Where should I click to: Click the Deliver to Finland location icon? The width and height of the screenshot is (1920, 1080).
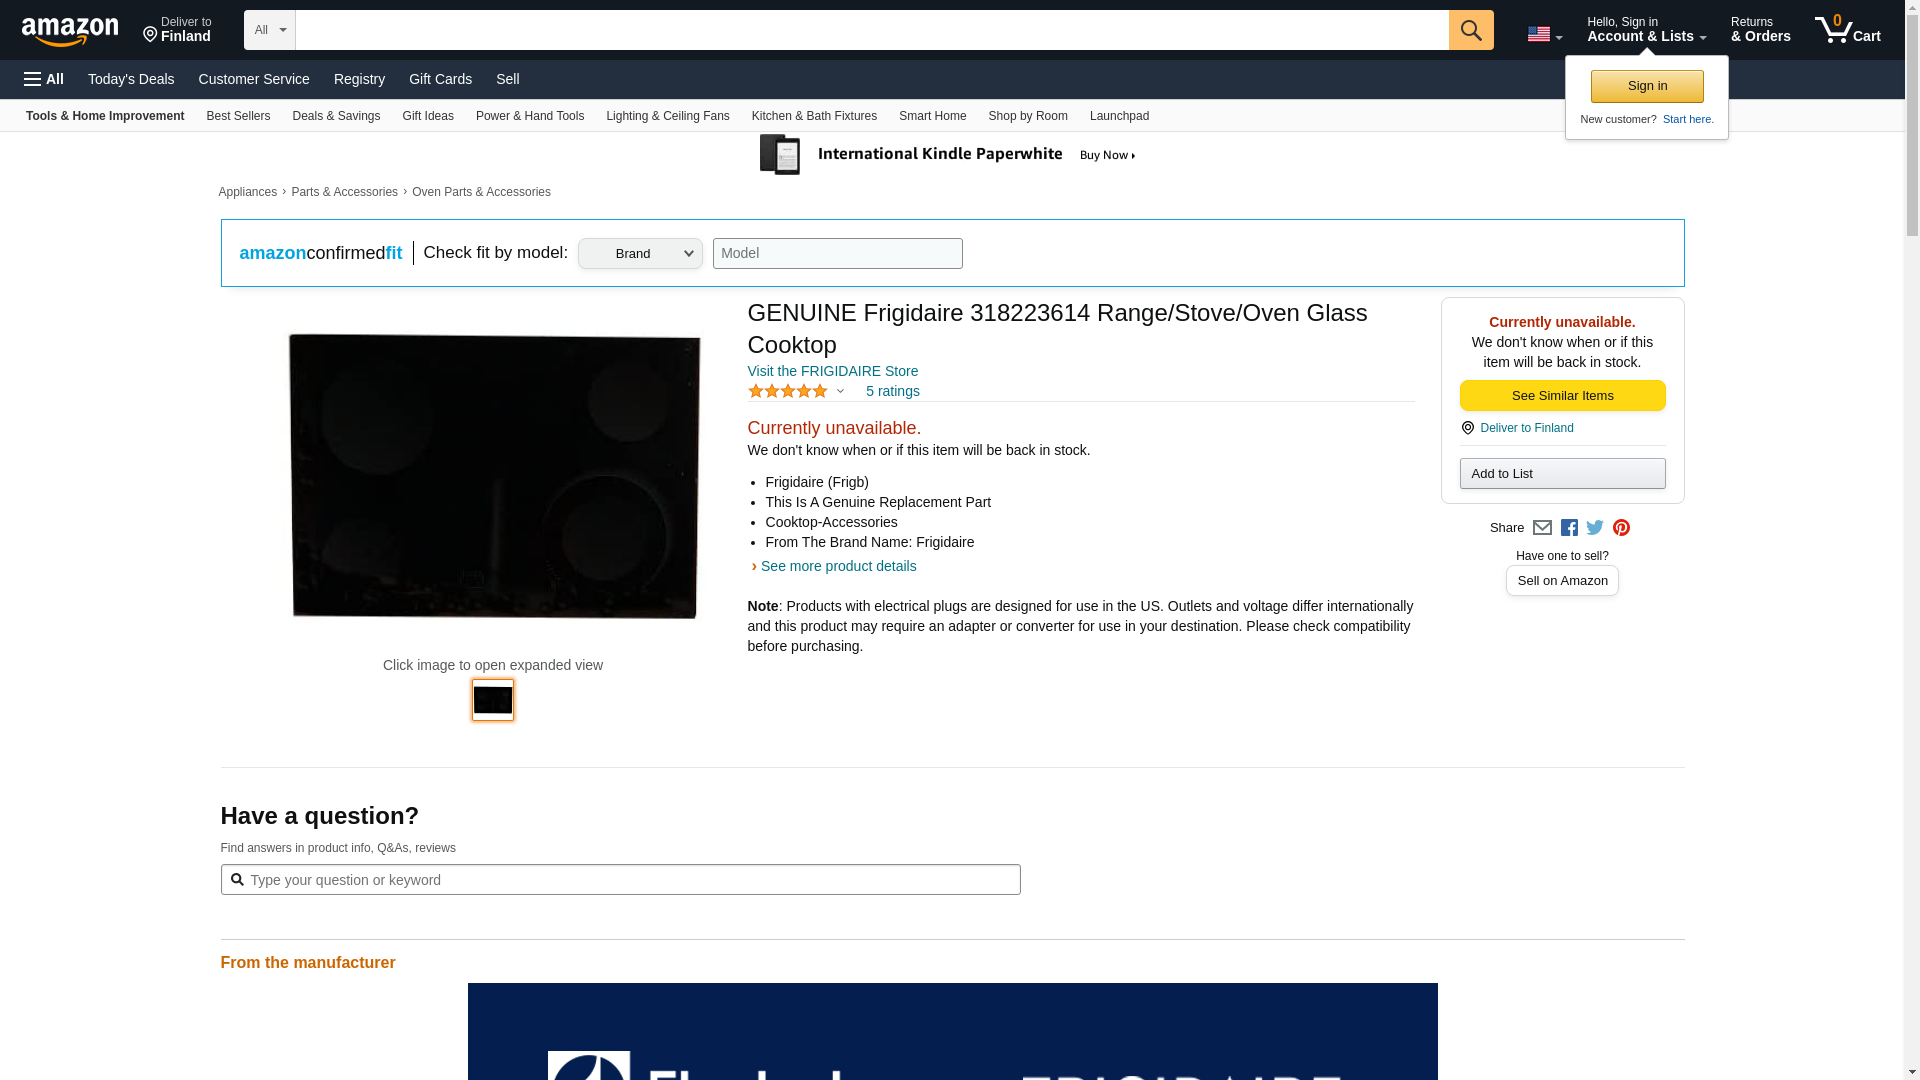coord(150,36)
